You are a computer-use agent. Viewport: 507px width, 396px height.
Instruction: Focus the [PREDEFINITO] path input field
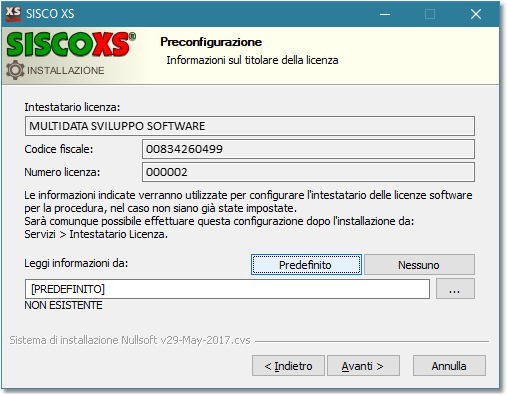[x=227, y=289]
